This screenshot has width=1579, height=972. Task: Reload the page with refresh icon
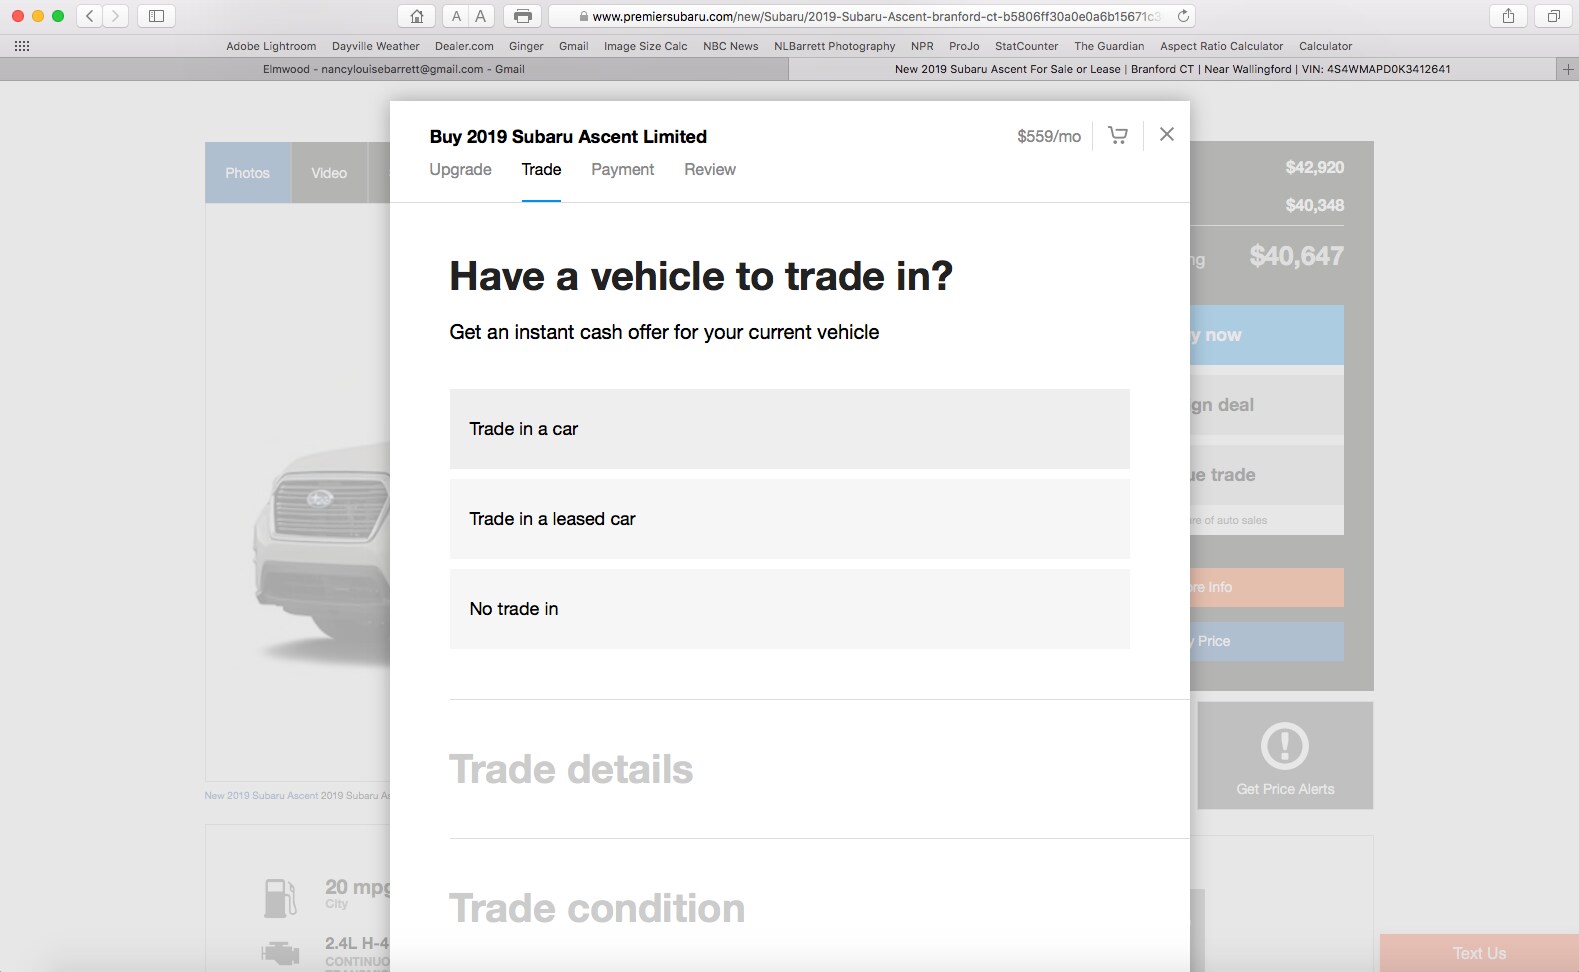pyautogui.click(x=1183, y=16)
